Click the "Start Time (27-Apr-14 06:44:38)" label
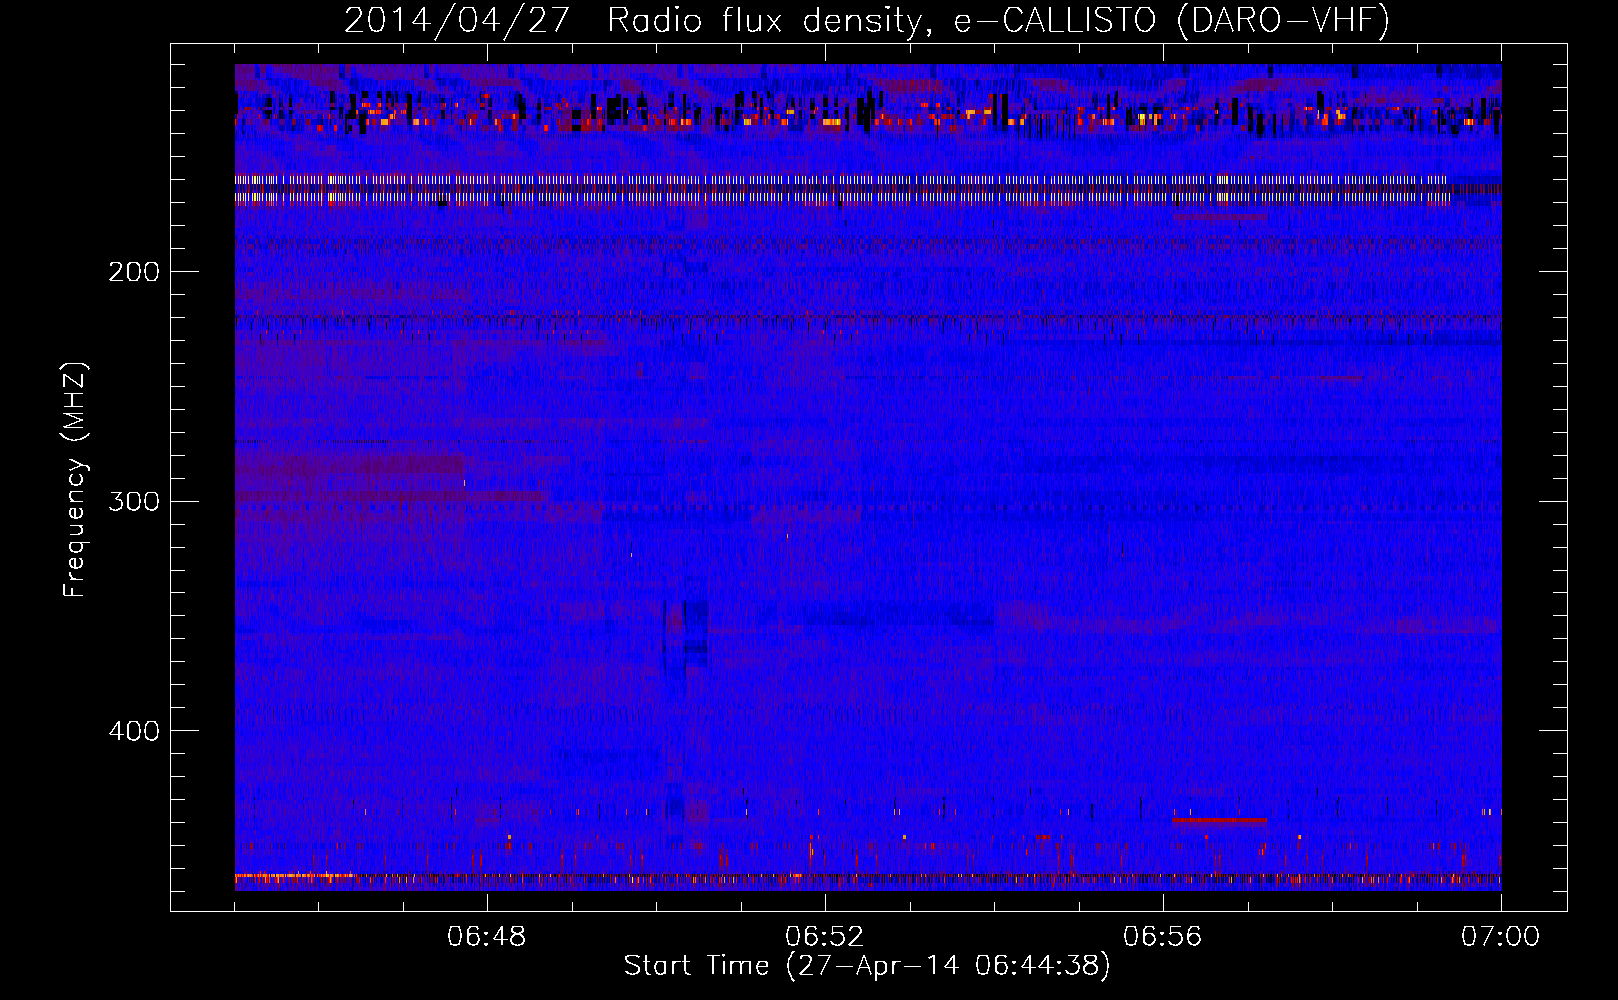 coord(867,966)
